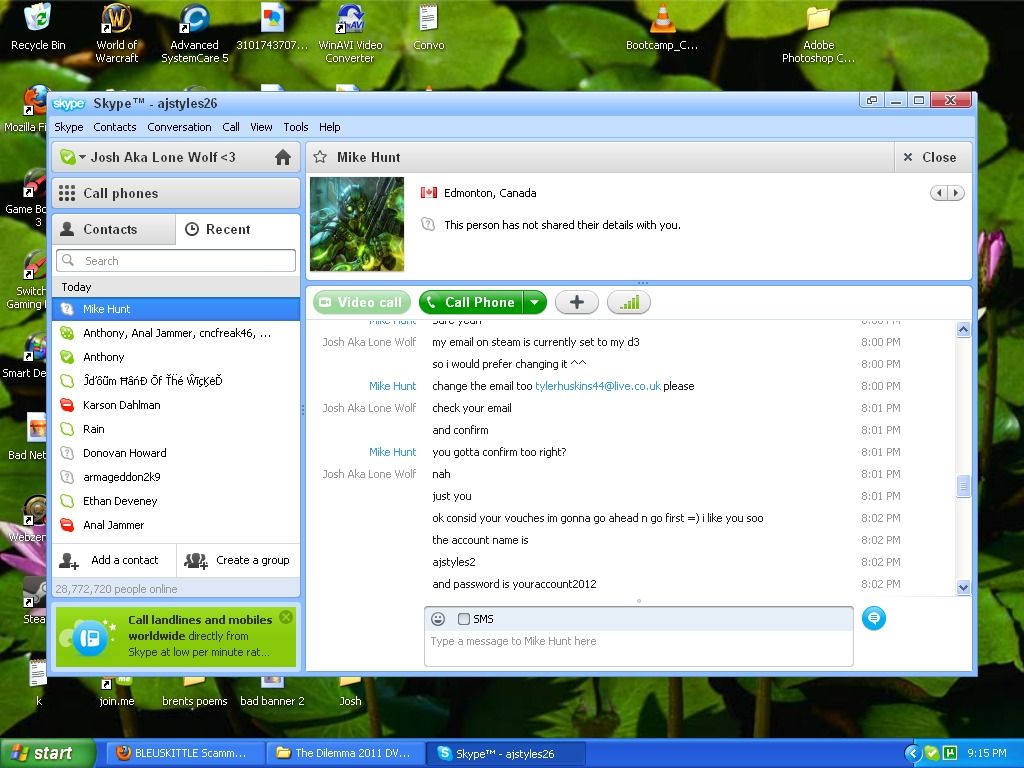This screenshot has width=1024, height=768.
Task: Open the Skype menu
Action: point(69,127)
